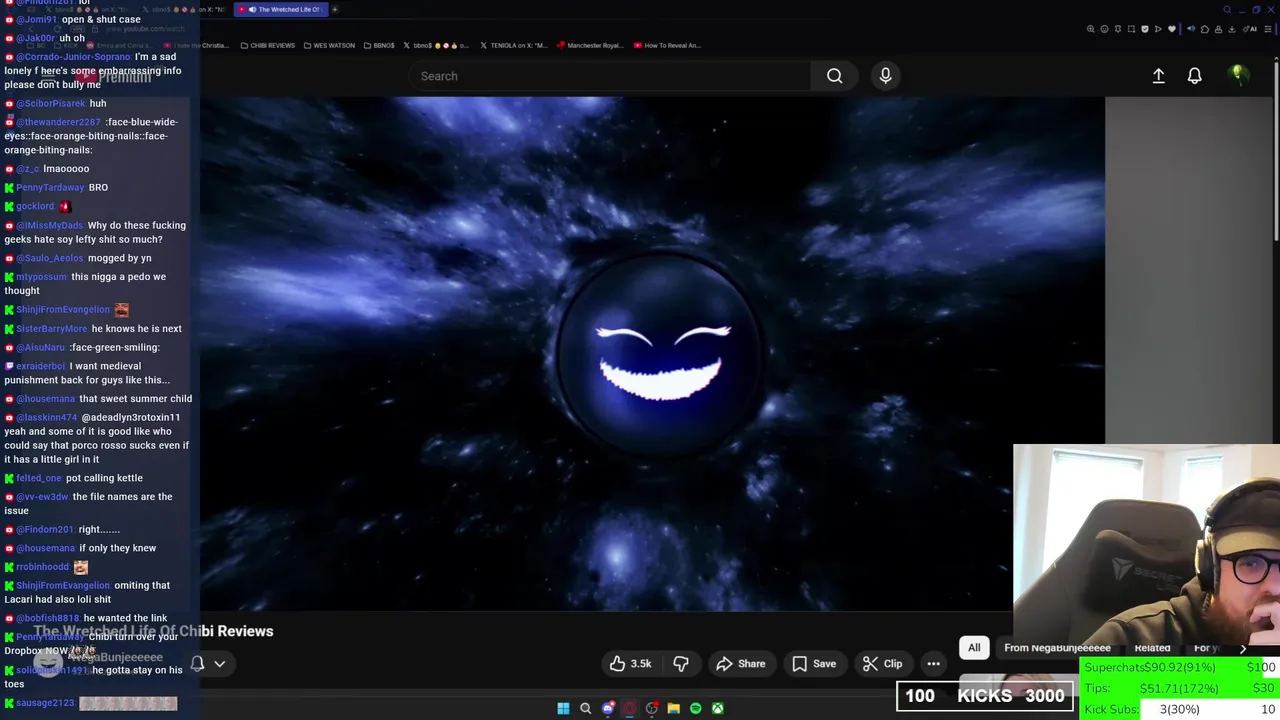Image resolution: width=1280 pixels, height=720 pixels.
Task: Toggle the channel subscription notification bell
Action: (x=198, y=663)
